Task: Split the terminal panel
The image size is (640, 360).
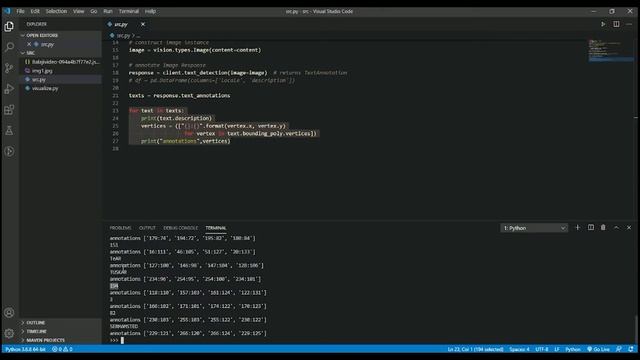Action: [x=591, y=228]
